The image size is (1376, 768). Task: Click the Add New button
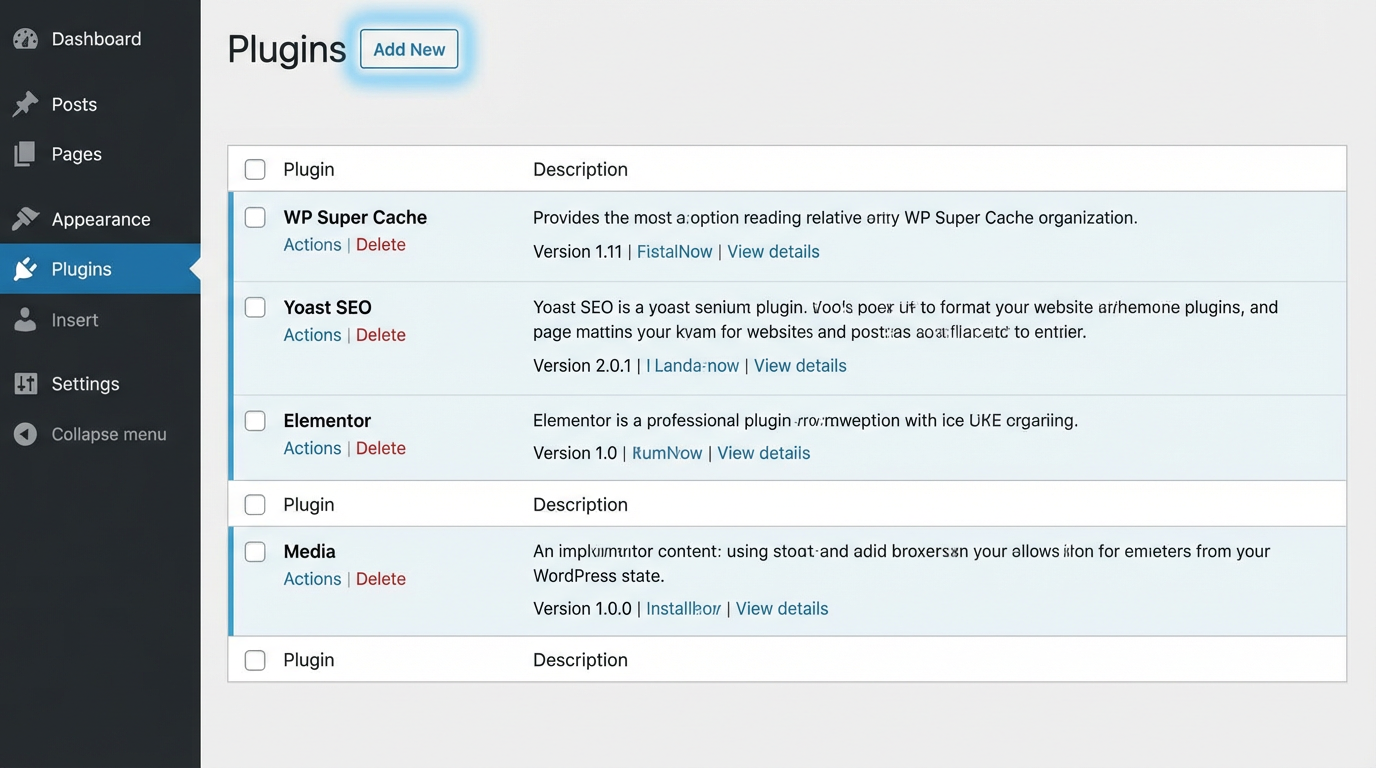[408, 48]
